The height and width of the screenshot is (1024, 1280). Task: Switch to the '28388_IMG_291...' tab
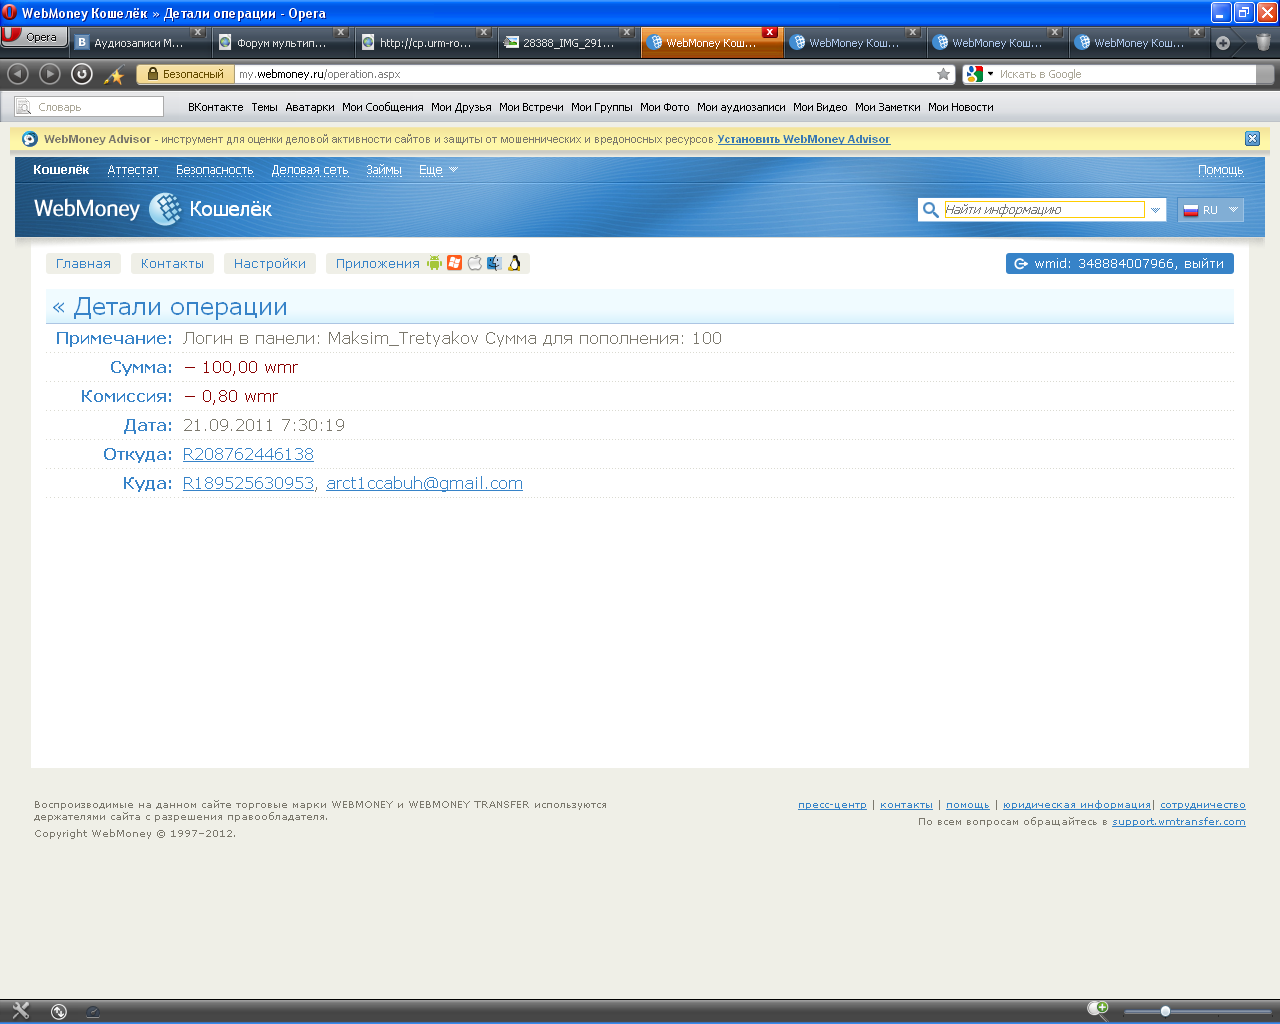click(x=568, y=43)
